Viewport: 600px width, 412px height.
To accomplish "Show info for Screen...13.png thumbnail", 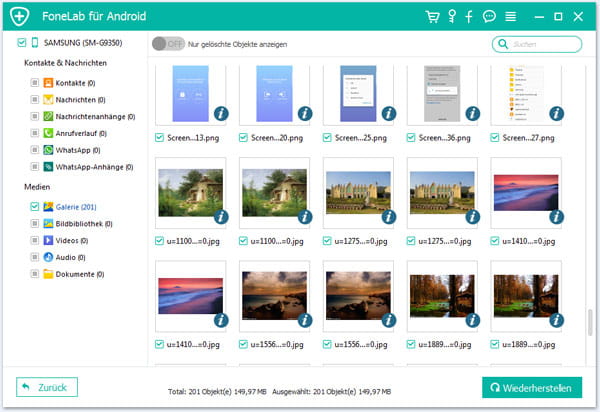I will tap(218, 113).
